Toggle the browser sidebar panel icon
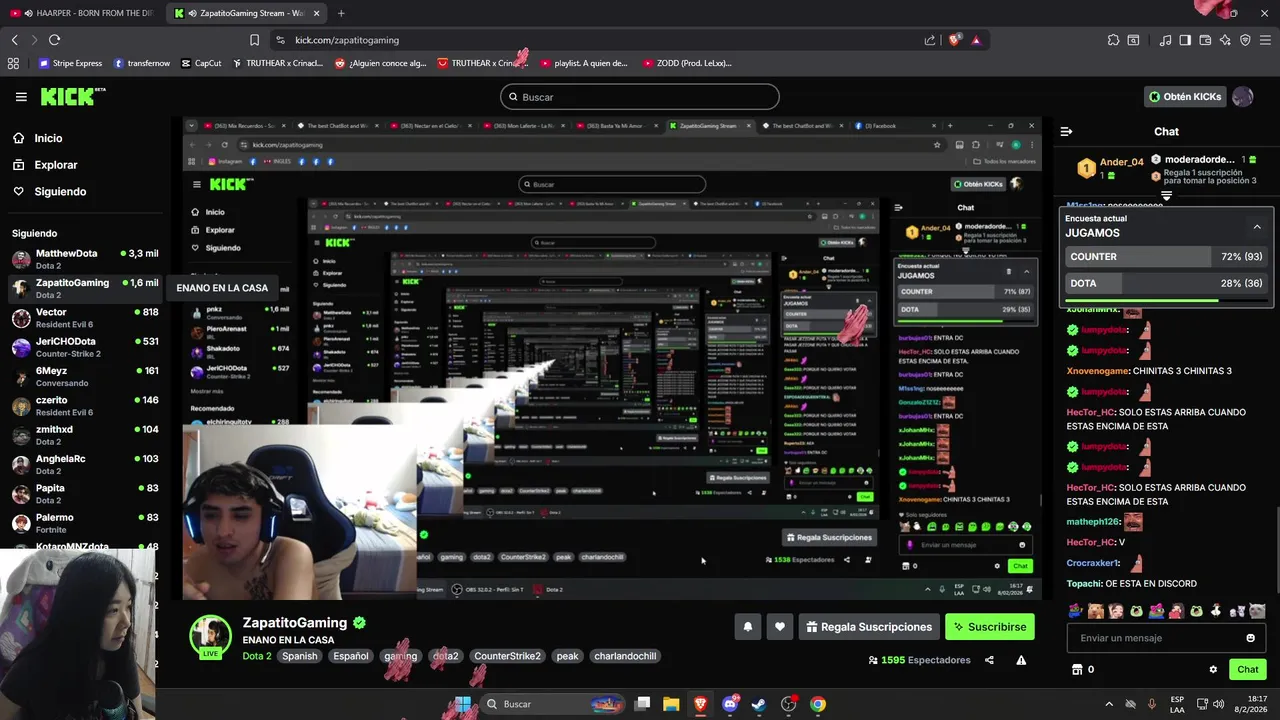 [x=1185, y=40]
